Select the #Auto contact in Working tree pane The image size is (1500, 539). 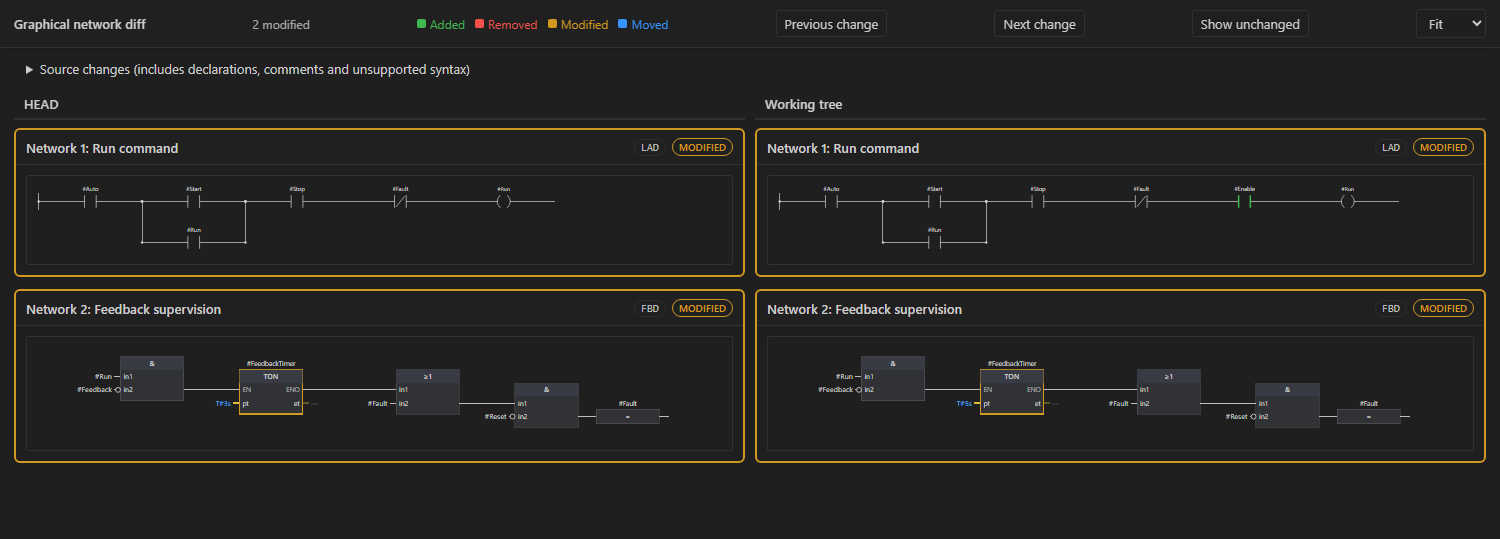coord(831,201)
